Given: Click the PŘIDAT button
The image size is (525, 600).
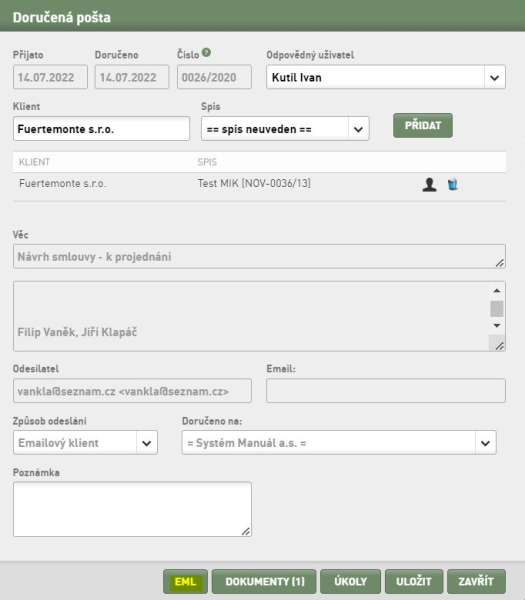Looking at the screenshot, I should (x=422, y=126).
